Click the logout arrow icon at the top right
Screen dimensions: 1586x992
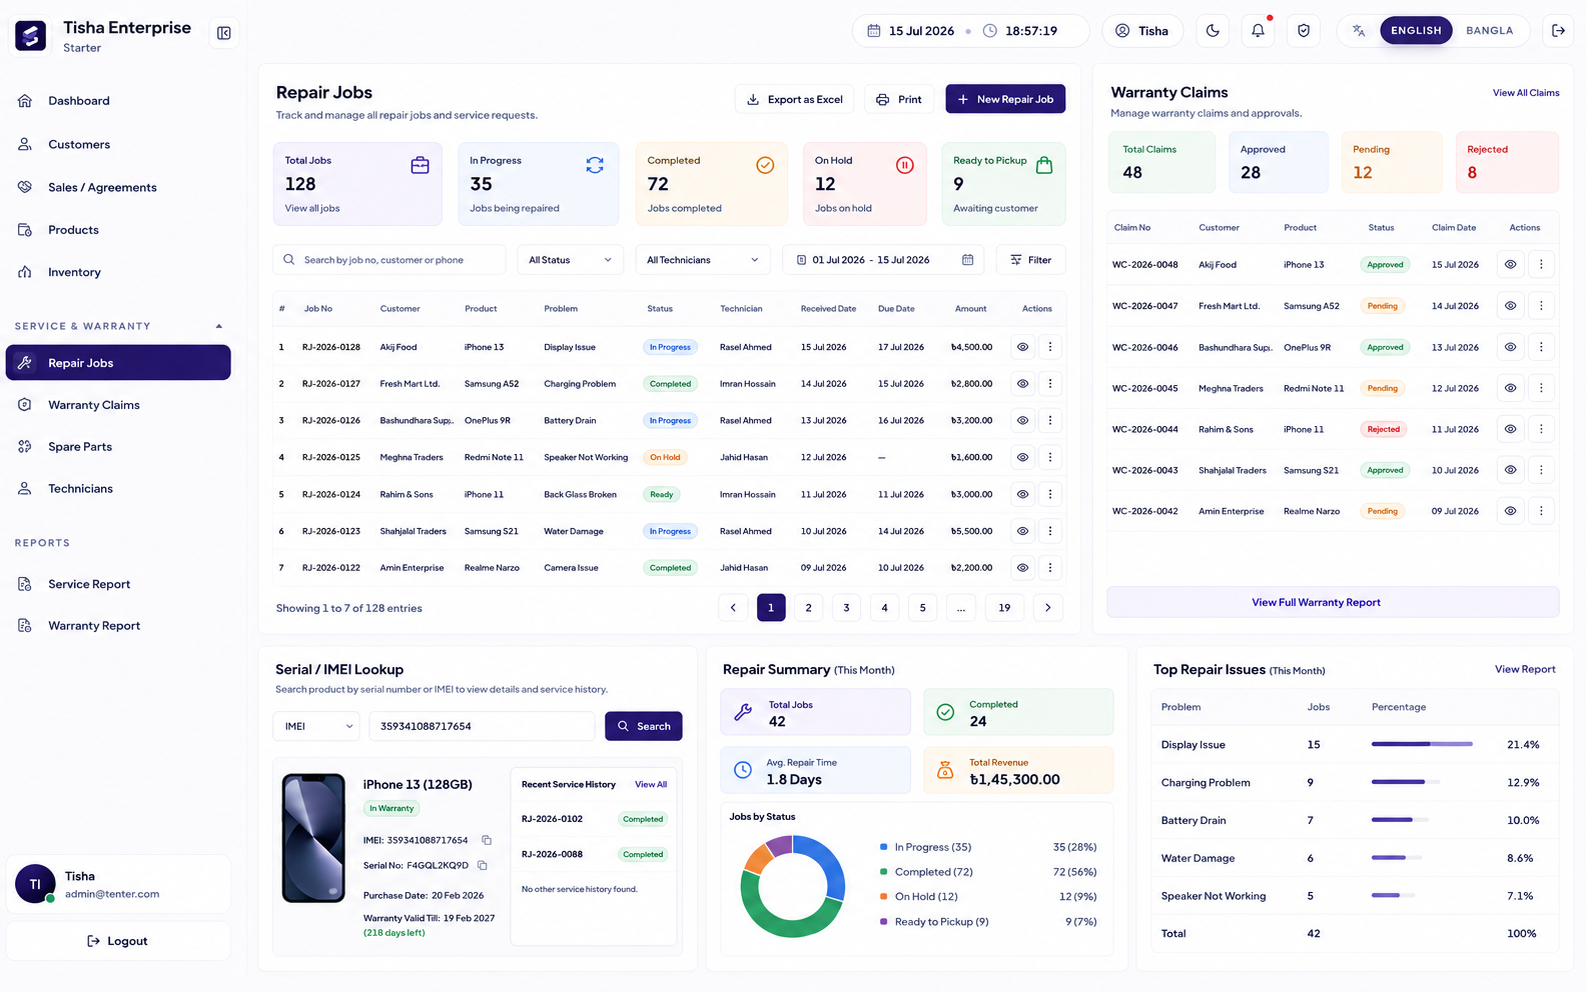1558,30
